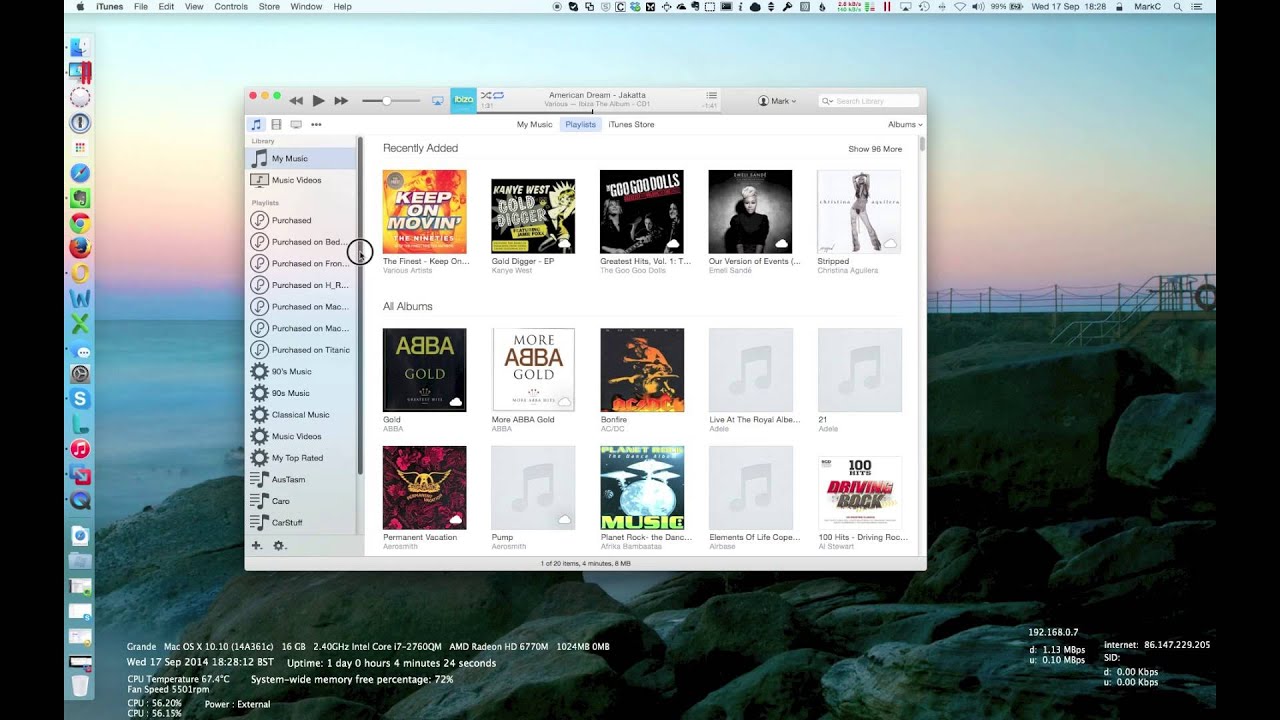Open the sidebar gear settings menu
Viewport: 1280px width, 720px height.
(279, 545)
